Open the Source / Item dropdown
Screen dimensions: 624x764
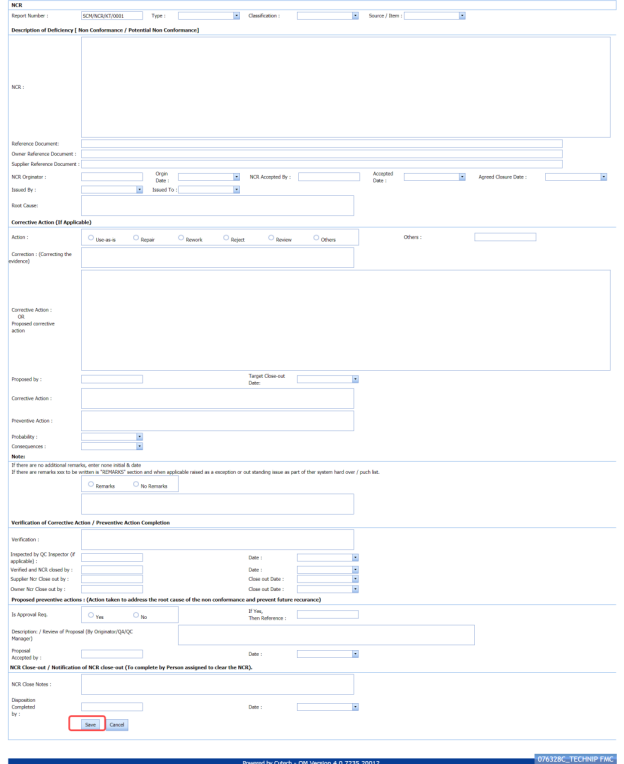[435, 16]
